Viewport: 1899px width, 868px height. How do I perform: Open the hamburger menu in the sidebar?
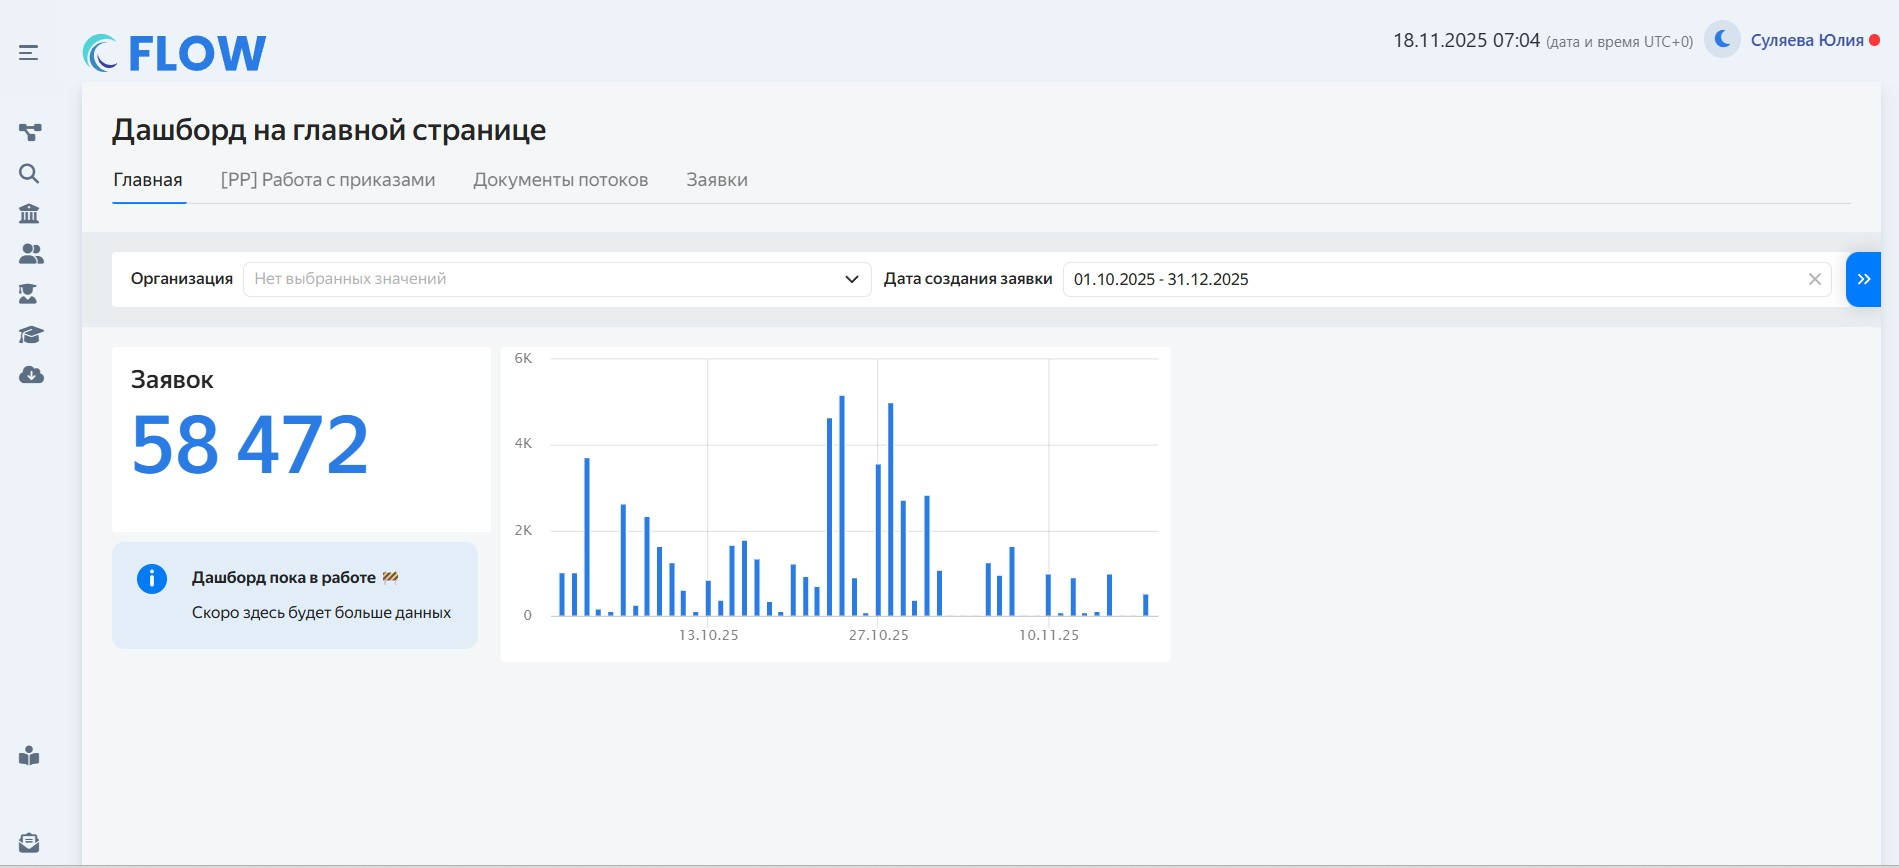tap(29, 53)
